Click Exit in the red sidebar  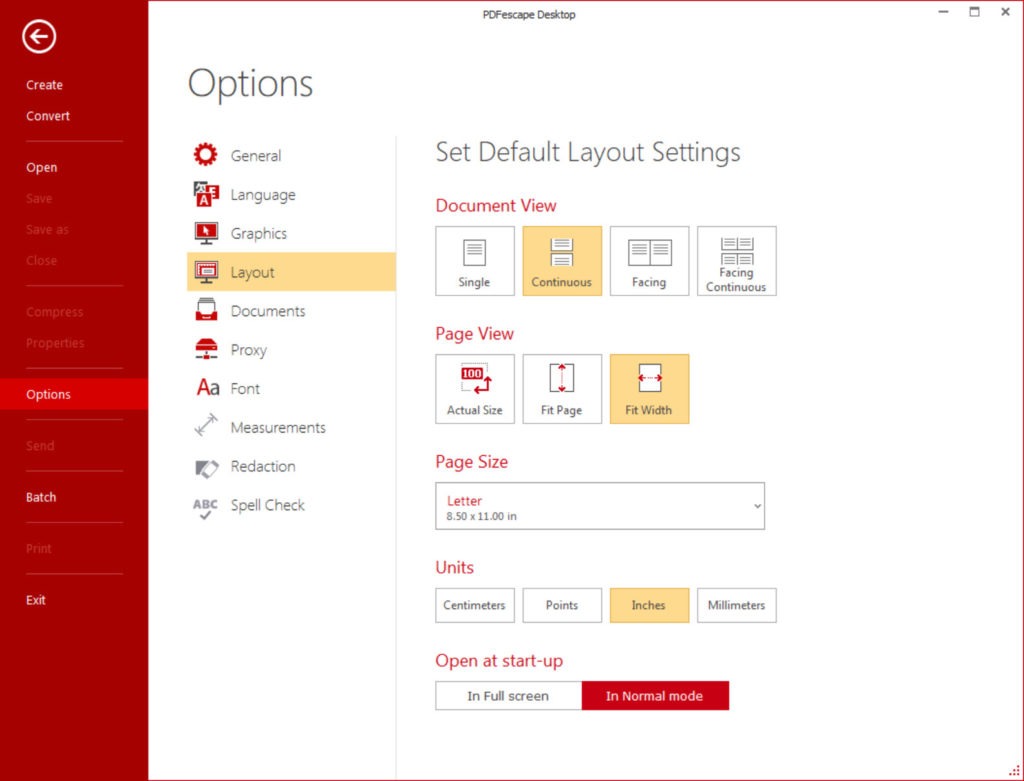(x=36, y=600)
